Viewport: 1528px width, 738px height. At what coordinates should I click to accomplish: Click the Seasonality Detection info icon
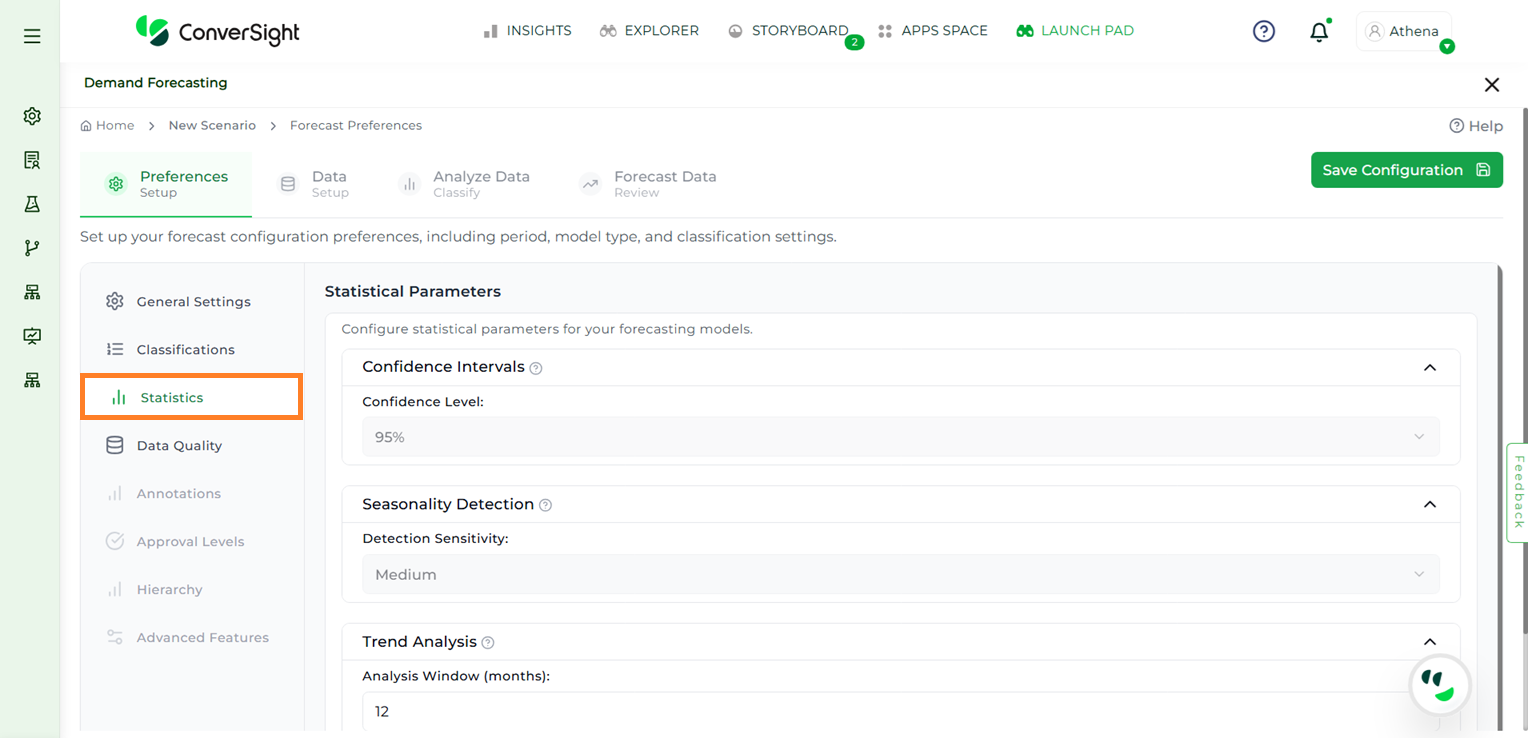coord(545,505)
